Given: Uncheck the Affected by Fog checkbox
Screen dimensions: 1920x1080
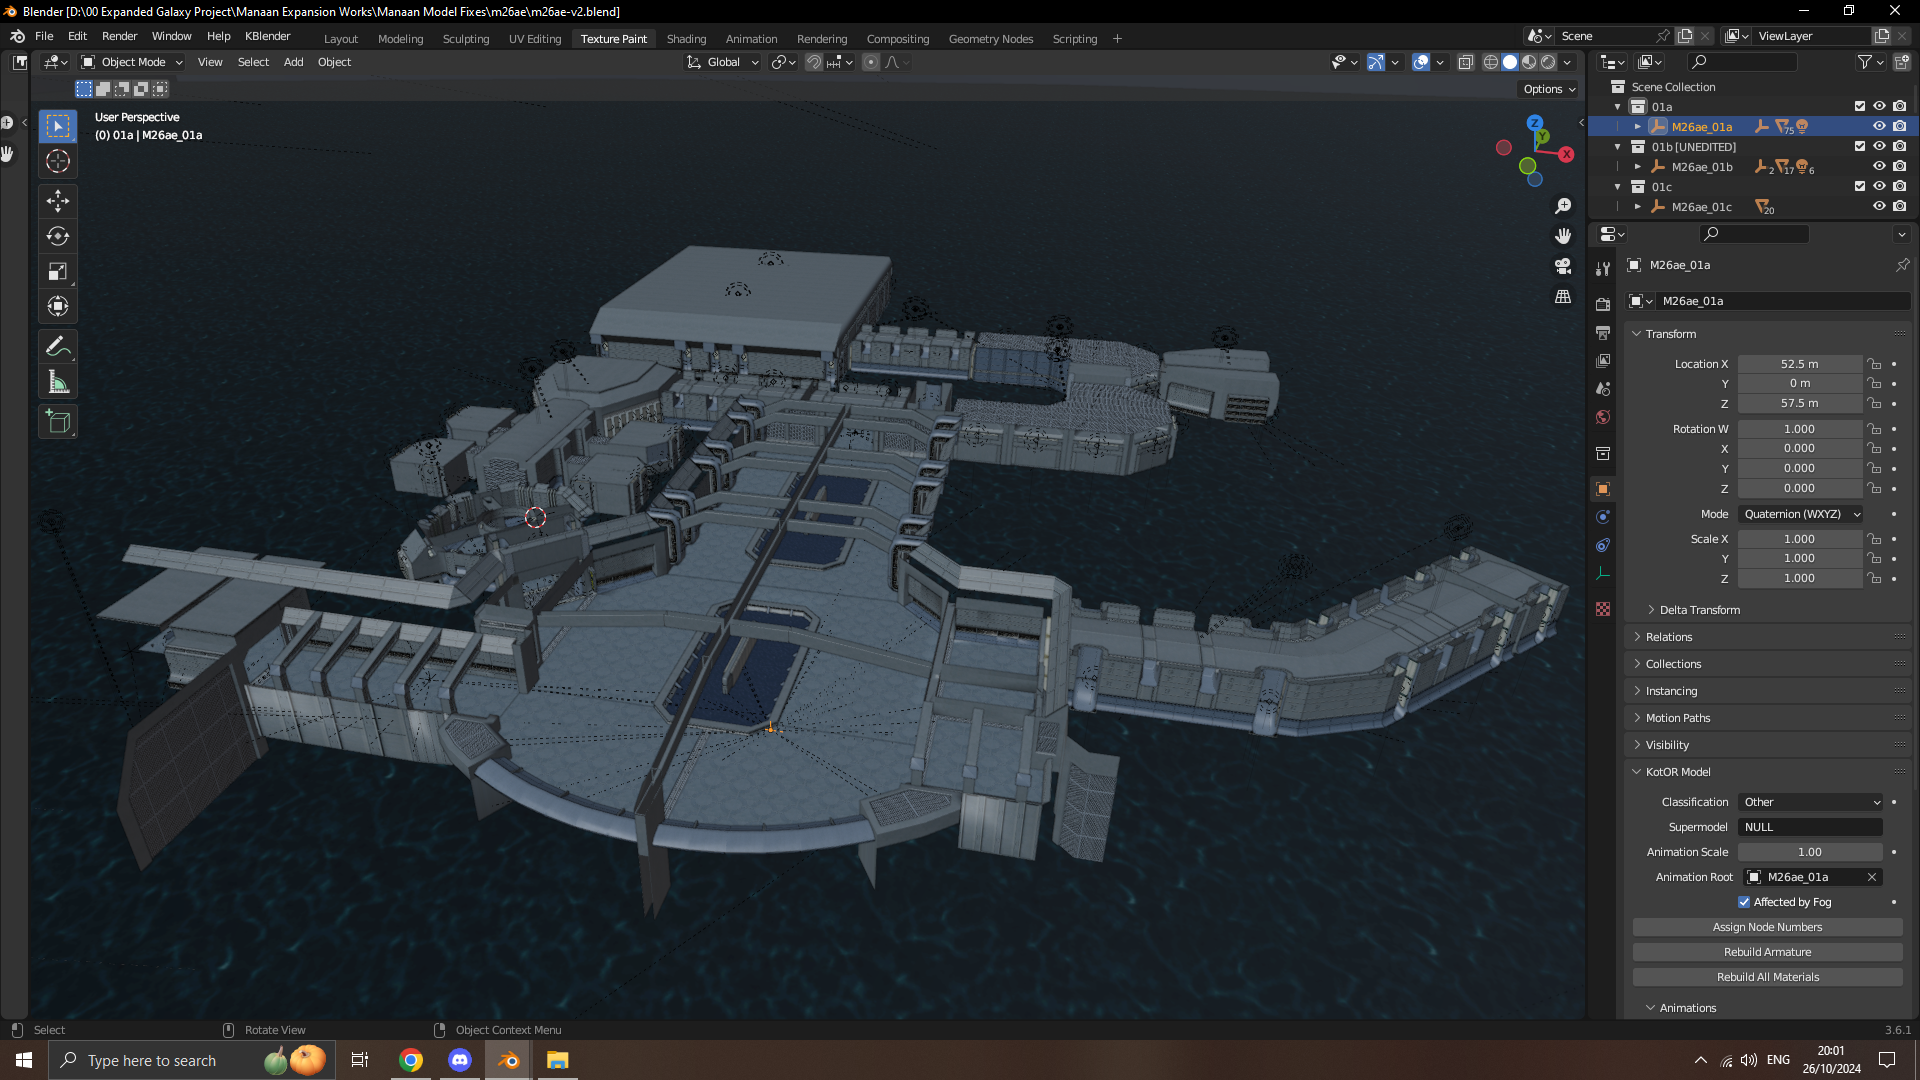Looking at the screenshot, I should (x=1744, y=902).
